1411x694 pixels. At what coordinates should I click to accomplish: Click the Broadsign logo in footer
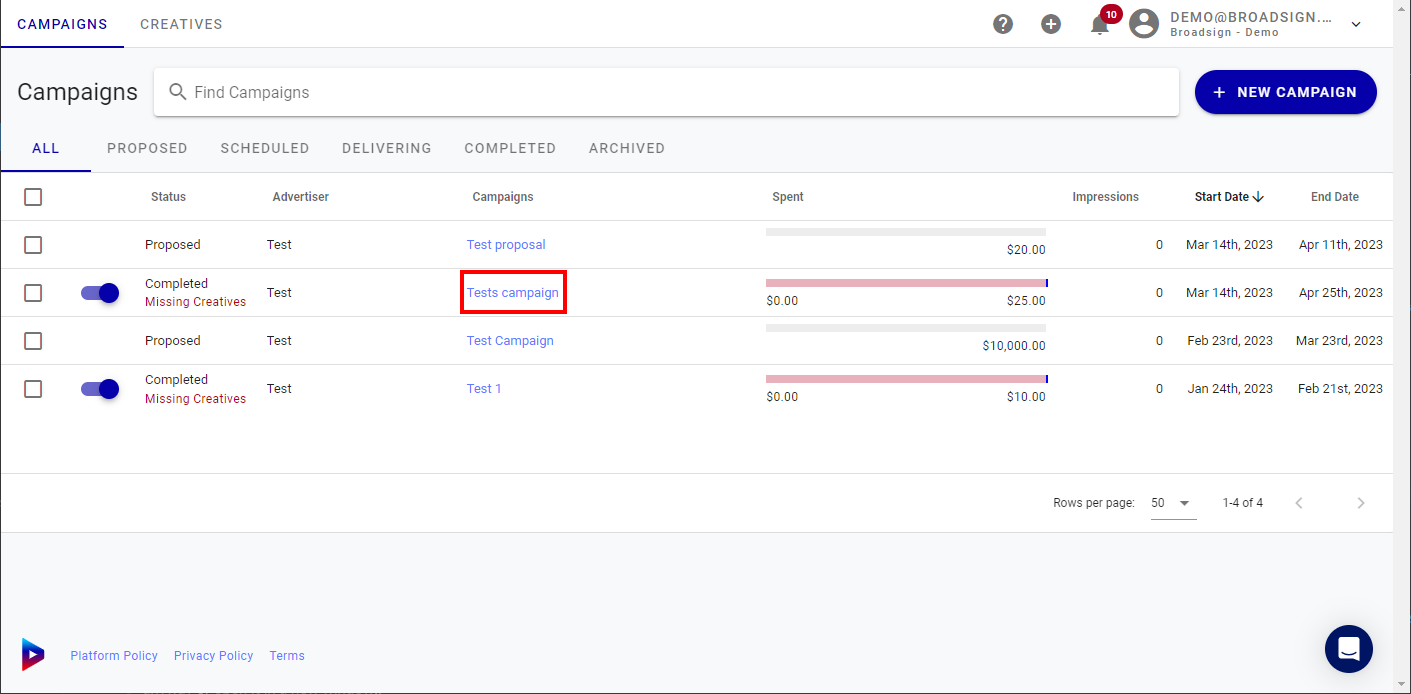33,654
